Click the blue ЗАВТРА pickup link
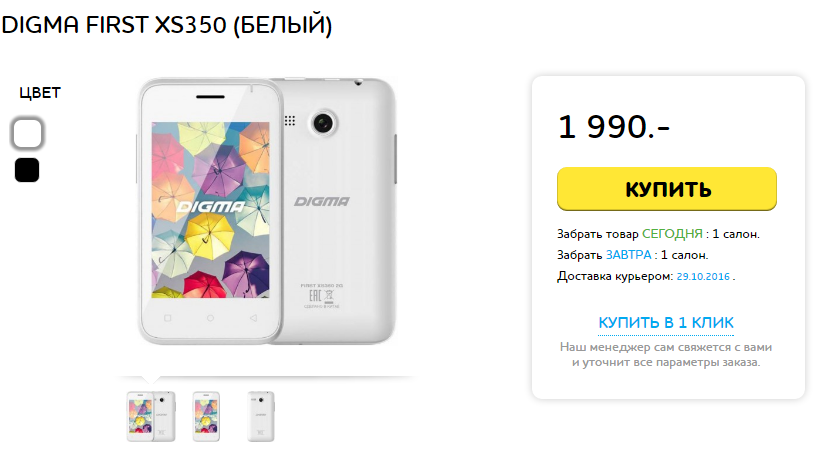This screenshot has width=832, height=468. coord(628,255)
